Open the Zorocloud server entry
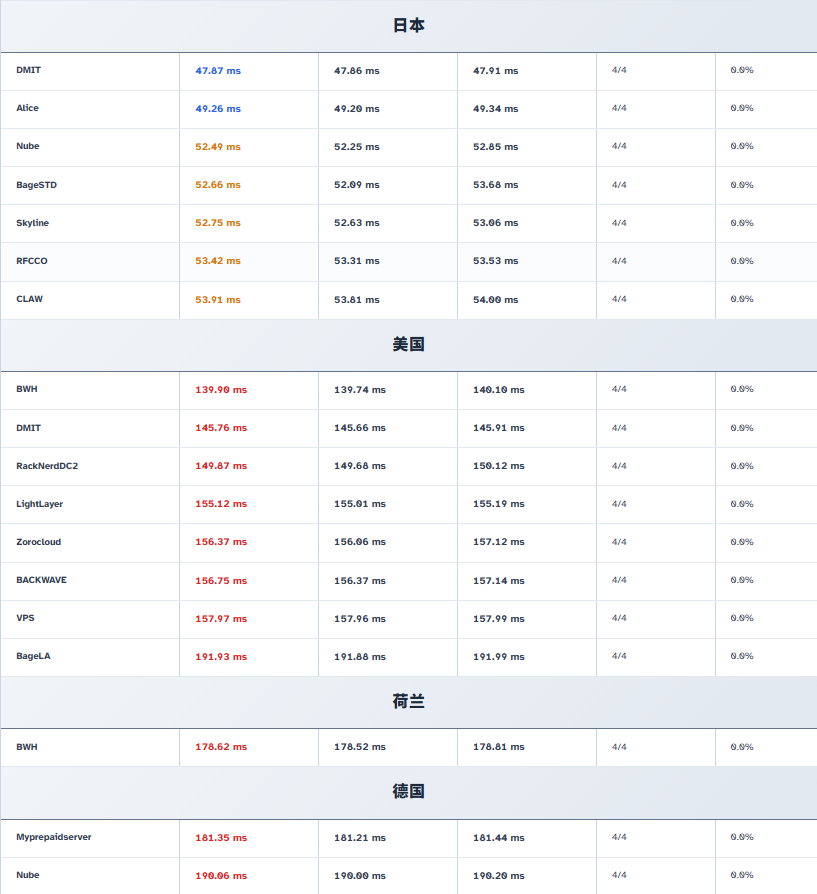 coord(38,542)
